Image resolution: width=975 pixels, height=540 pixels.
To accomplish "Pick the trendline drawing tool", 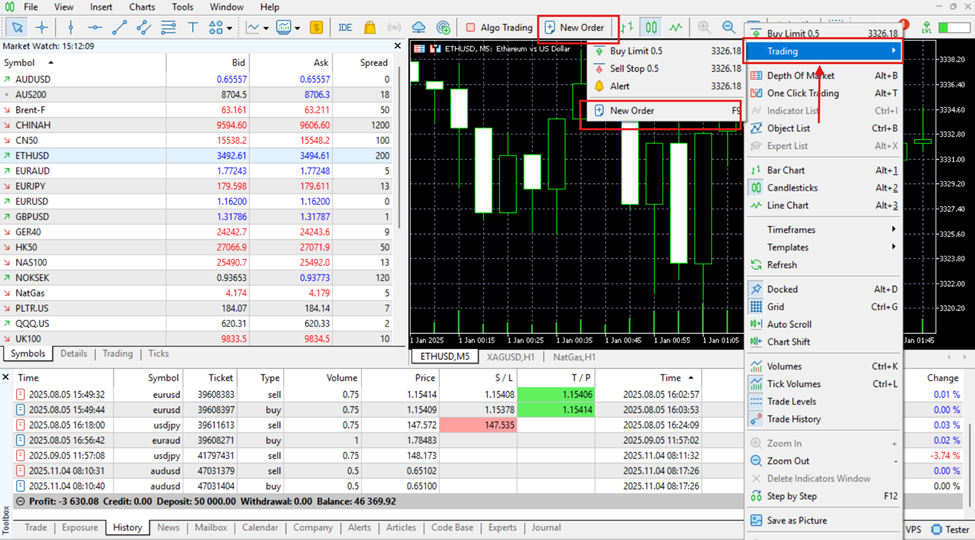I will tap(120, 27).
